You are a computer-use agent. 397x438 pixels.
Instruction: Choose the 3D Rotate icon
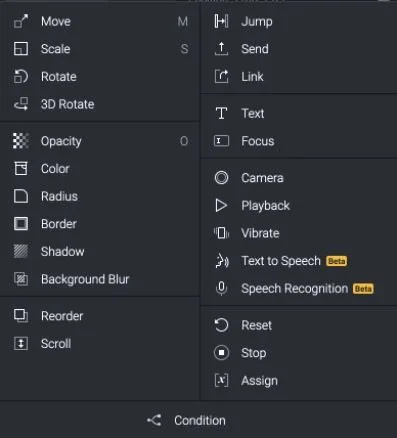pyautogui.click(x=21, y=104)
